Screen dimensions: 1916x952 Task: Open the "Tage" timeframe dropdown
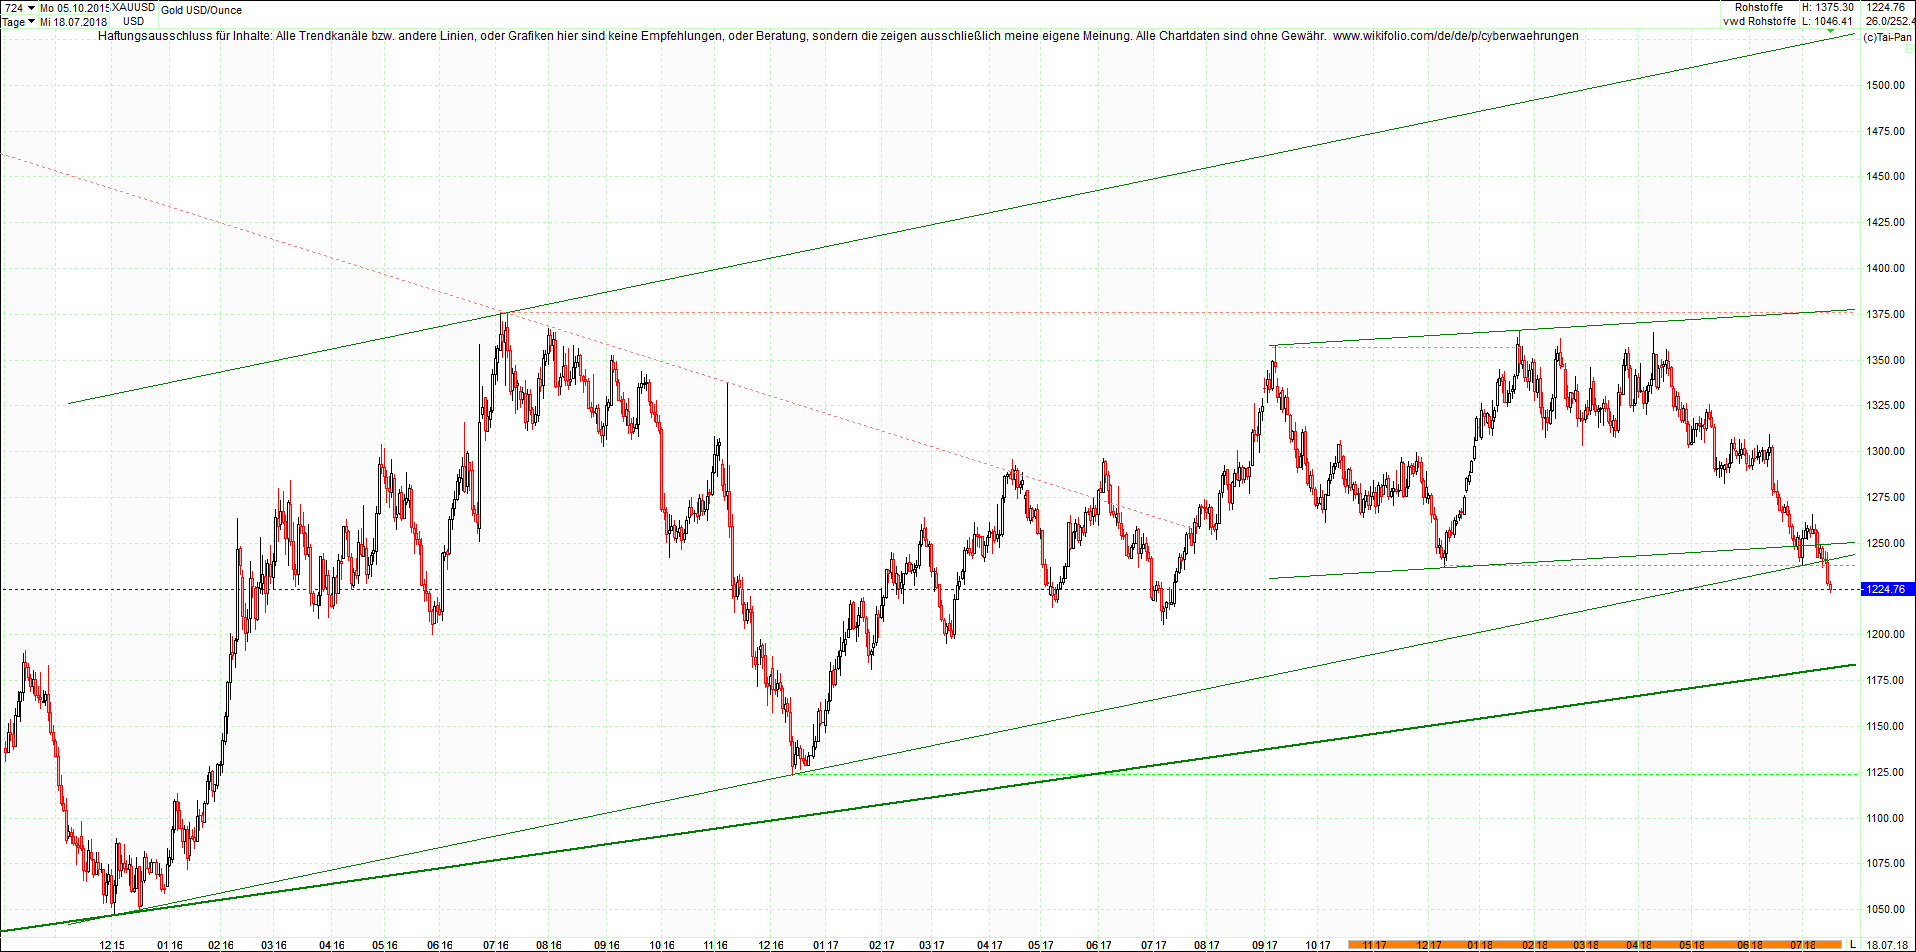tap(13, 21)
